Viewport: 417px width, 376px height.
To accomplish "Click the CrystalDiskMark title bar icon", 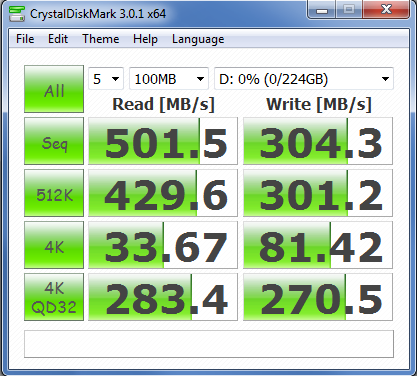I will pyautogui.click(x=17, y=14).
